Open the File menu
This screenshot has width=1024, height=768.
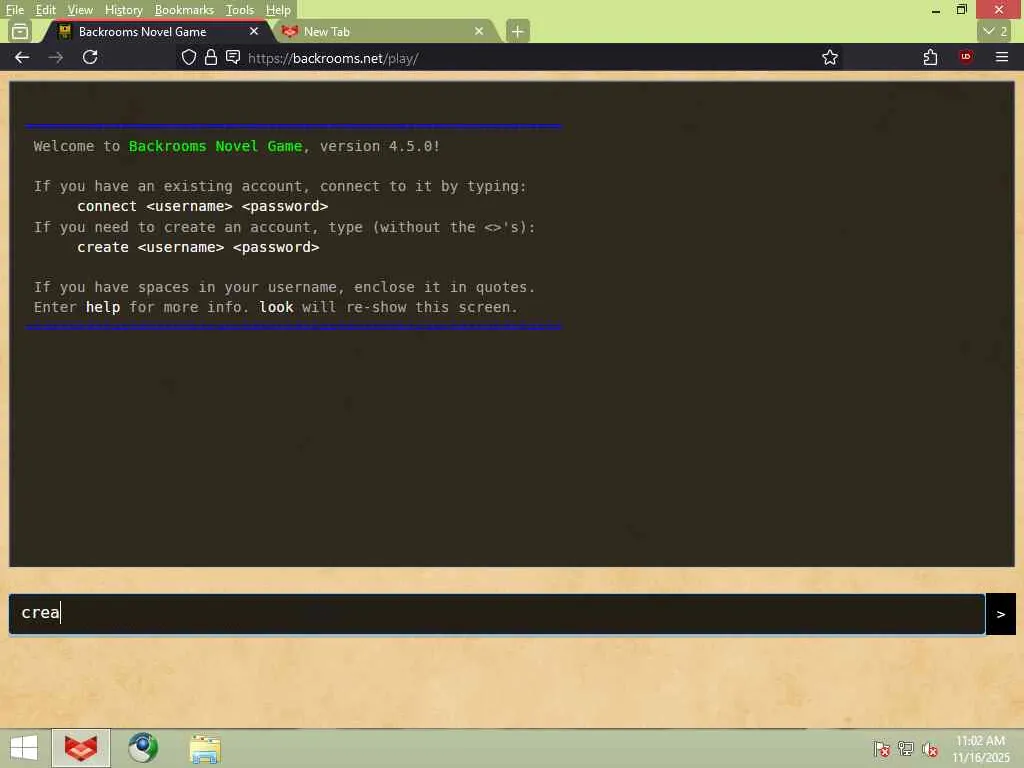click(15, 10)
